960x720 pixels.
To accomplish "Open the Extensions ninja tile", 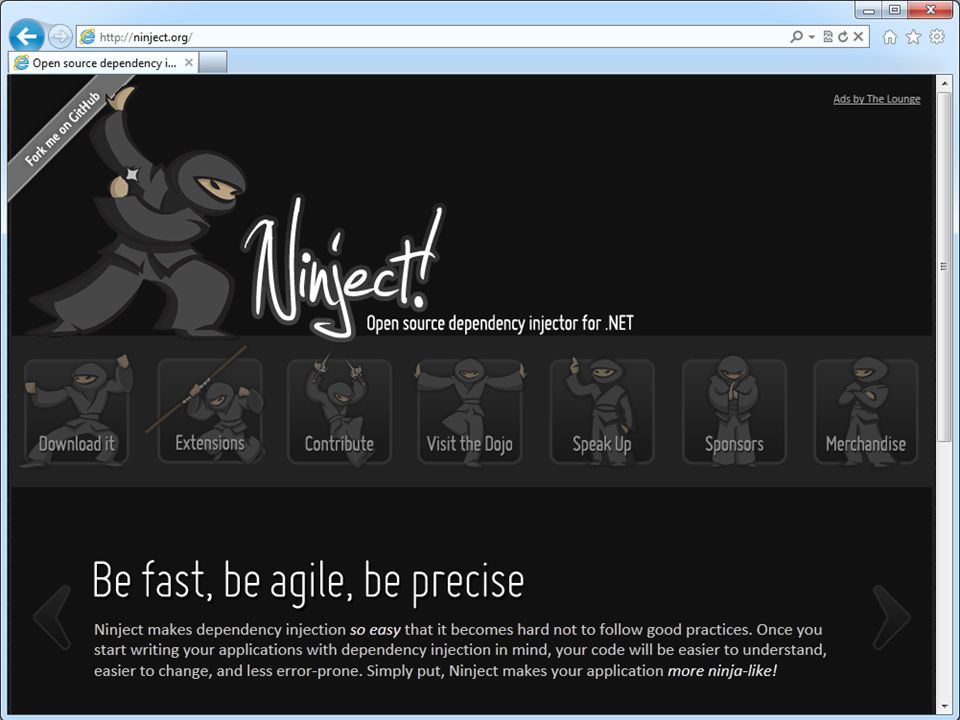I will [x=210, y=411].
